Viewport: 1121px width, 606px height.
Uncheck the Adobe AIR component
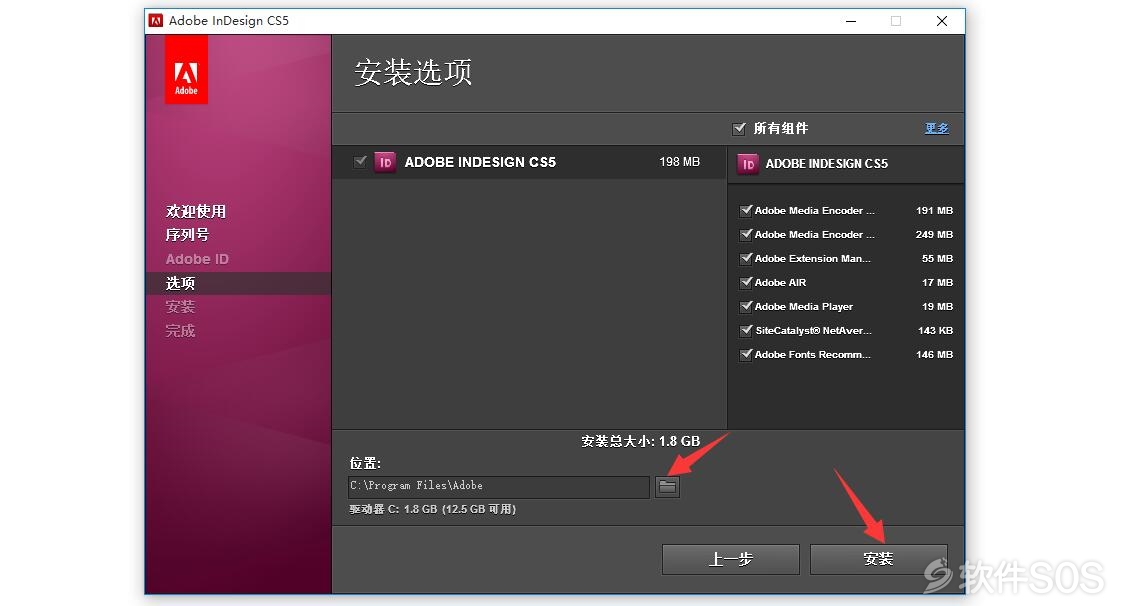746,282
